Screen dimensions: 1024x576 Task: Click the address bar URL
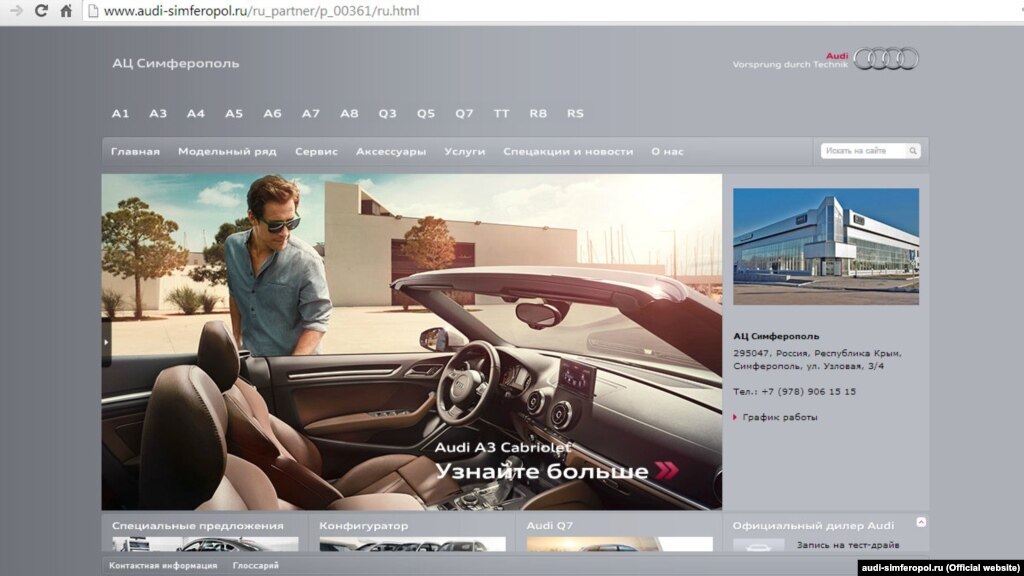261,11
